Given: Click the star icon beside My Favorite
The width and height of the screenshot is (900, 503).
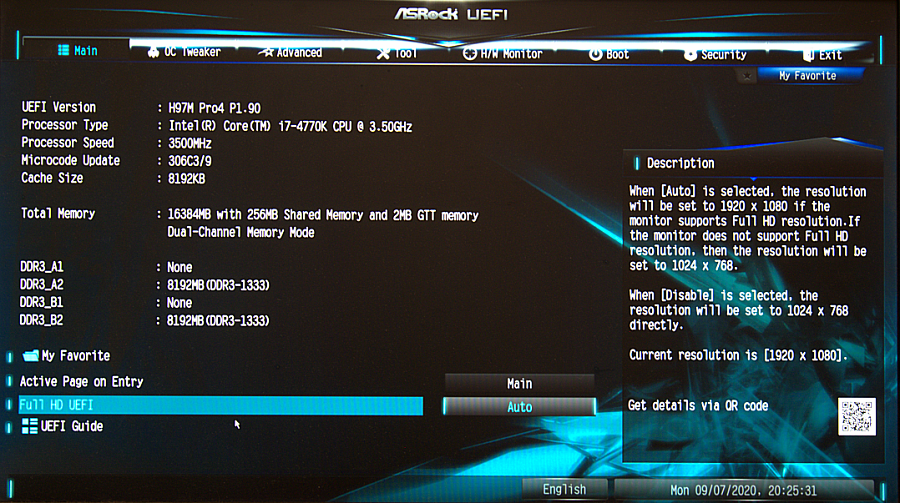Looking at the screenshot, I should (747, 76).
